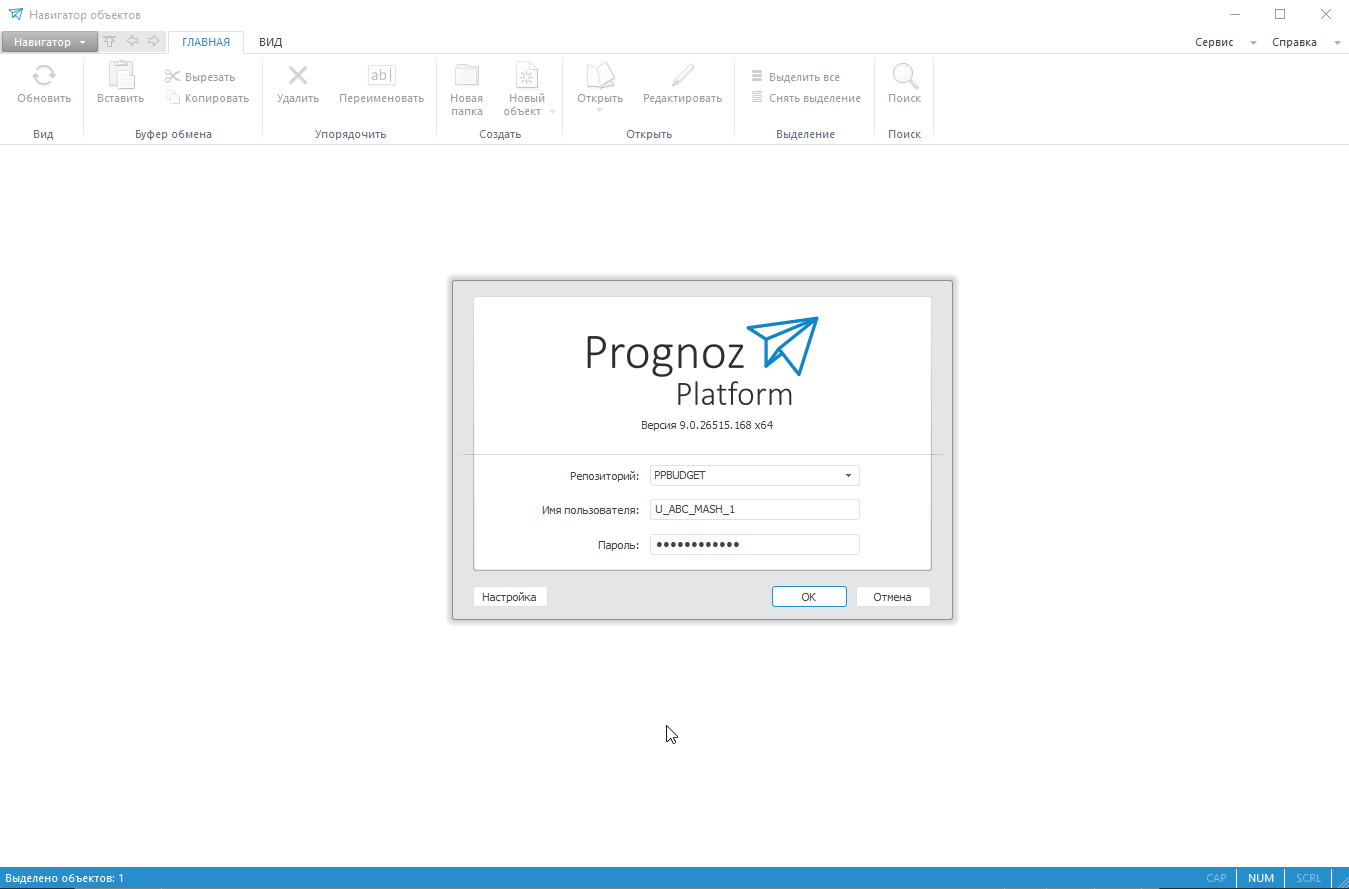Click the version text Версия 9.0.26515.168 x64

(x=707, y=425)
